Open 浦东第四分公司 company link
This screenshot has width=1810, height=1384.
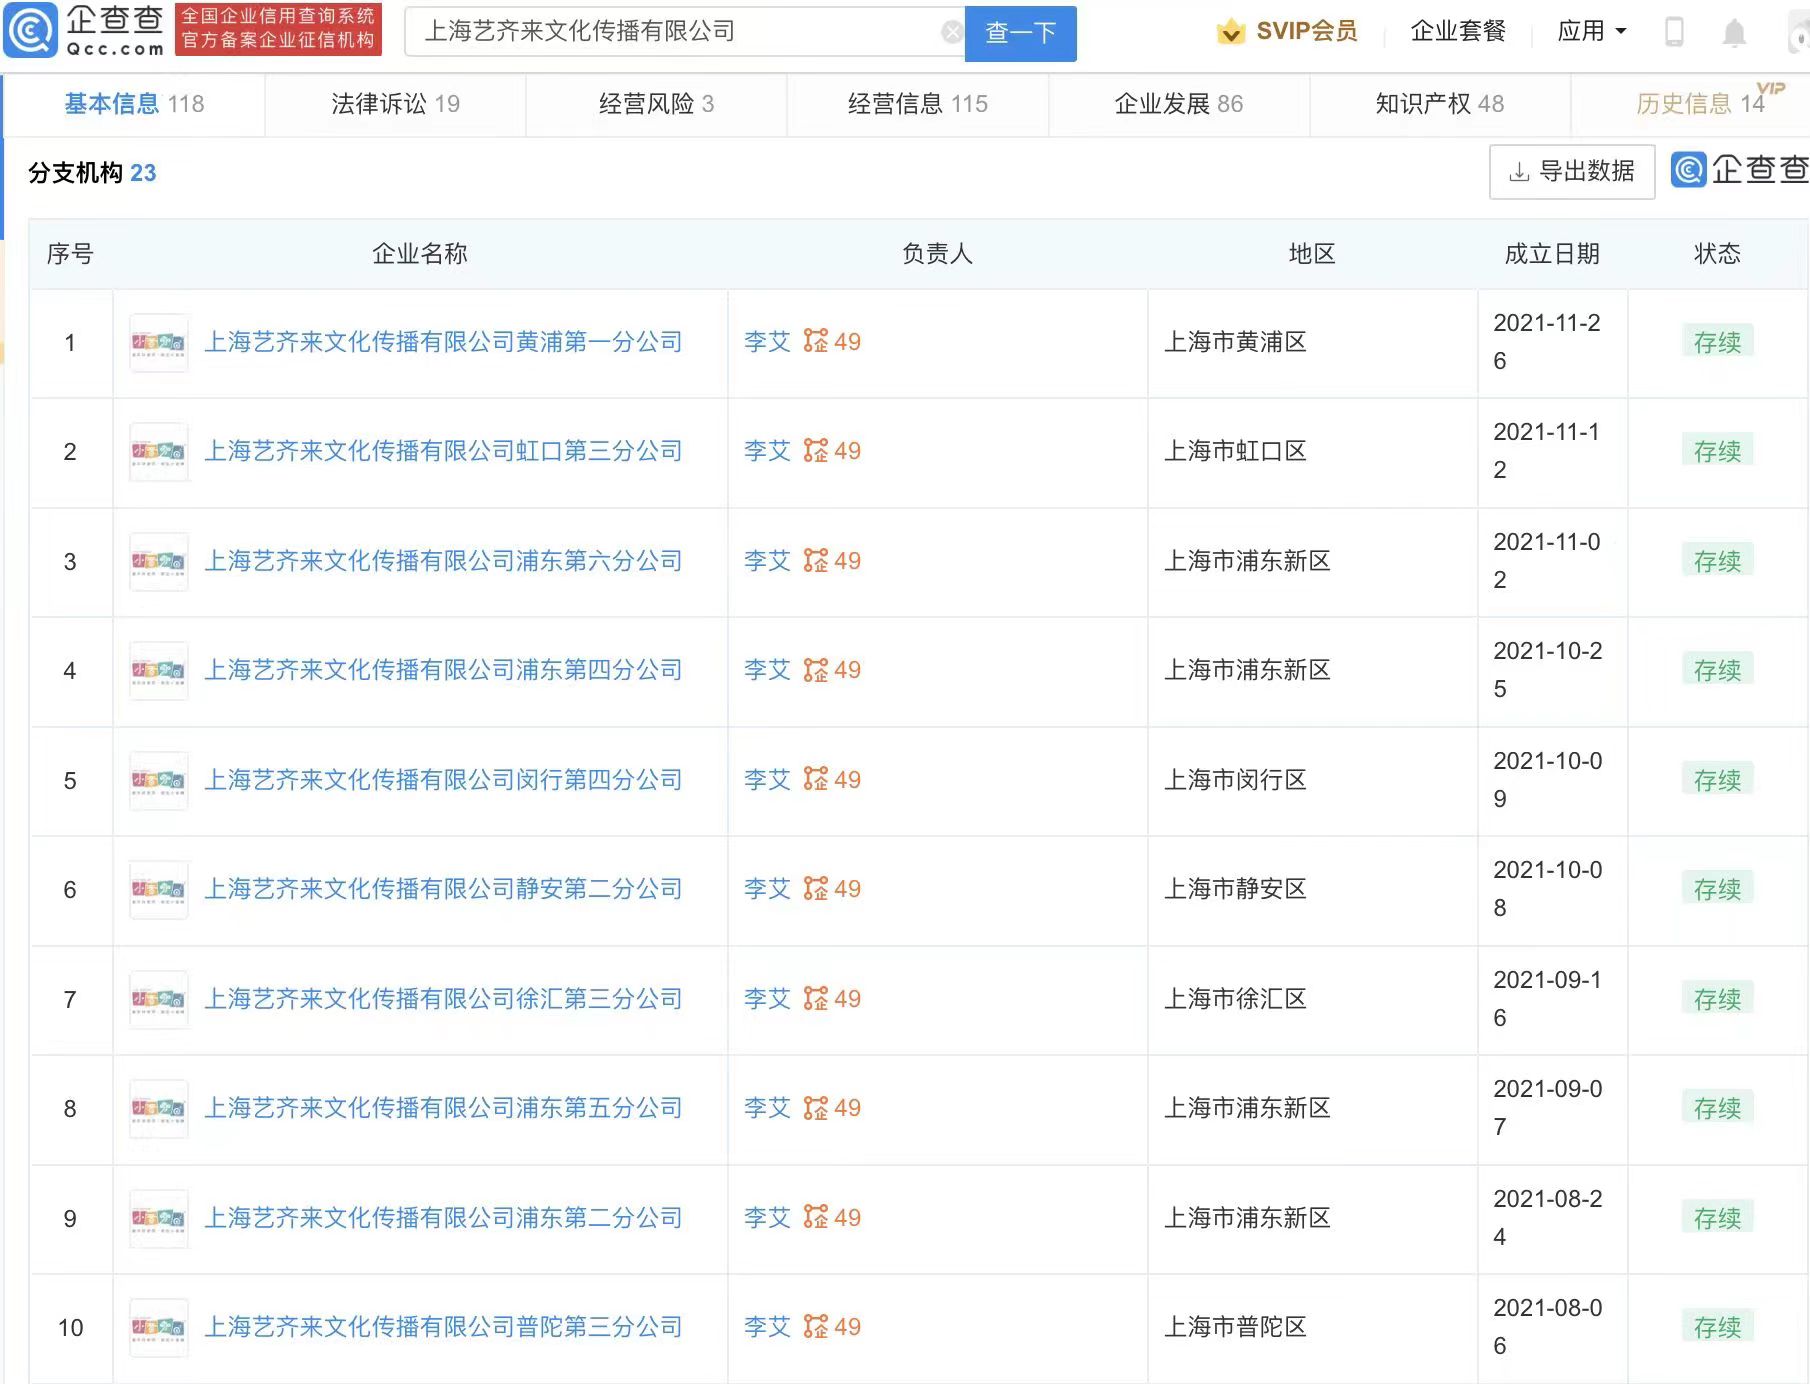coord(443,670)
